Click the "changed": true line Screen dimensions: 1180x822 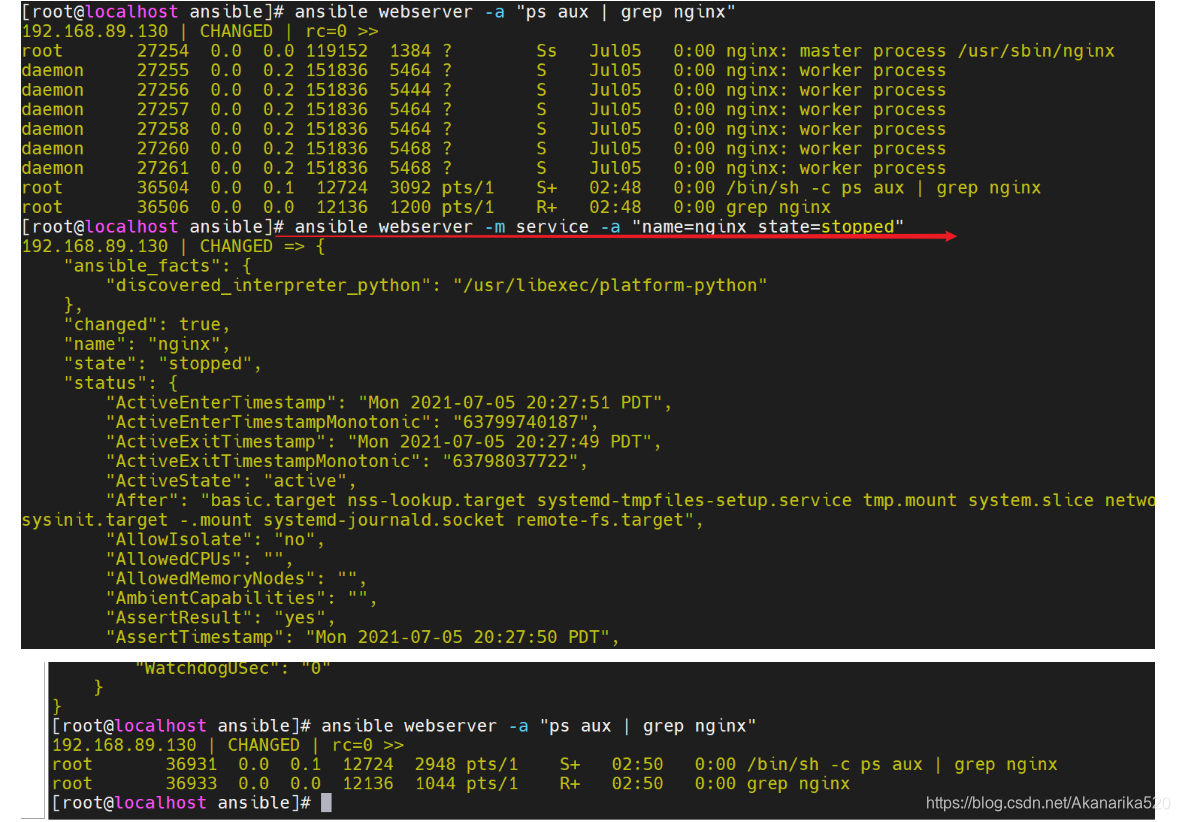pyautogui.click(x=147, y=325)
